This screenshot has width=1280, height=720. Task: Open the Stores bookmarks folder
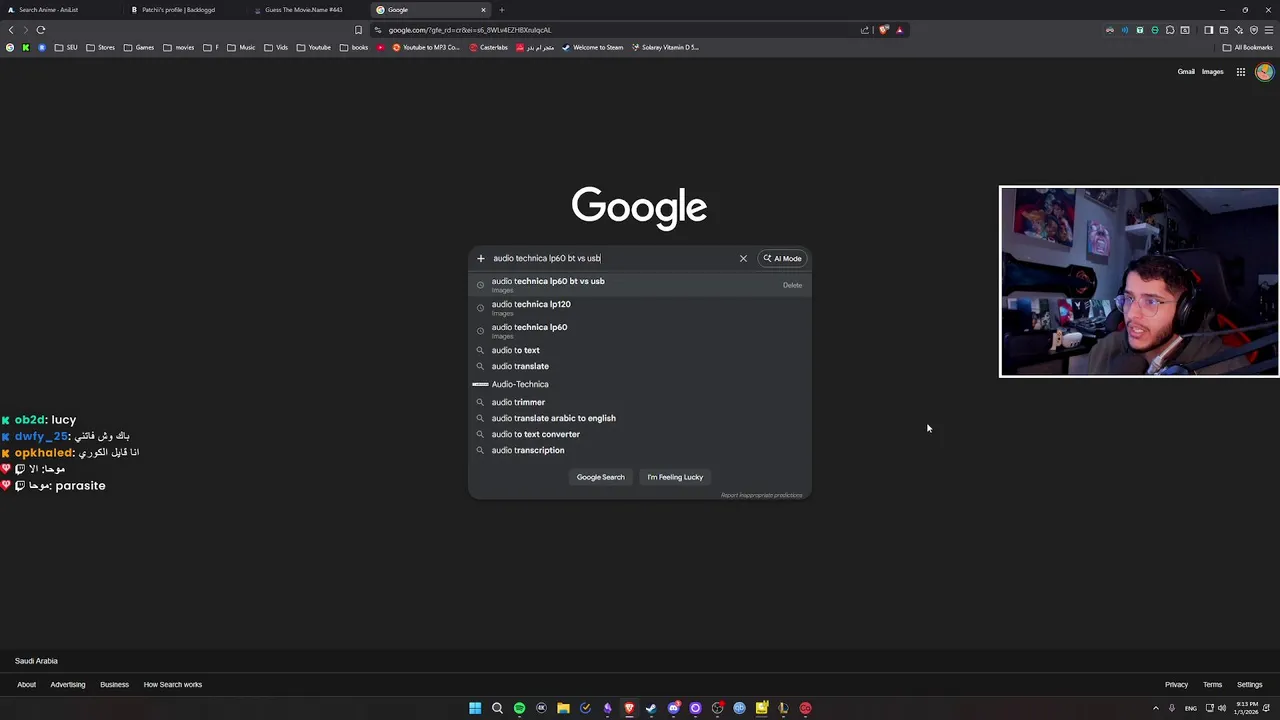(x=100, y=47)
